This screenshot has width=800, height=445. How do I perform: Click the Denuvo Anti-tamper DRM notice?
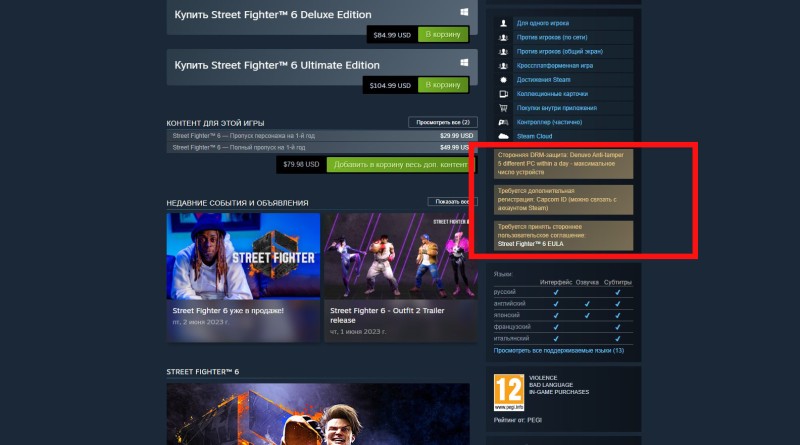[x=563, y=164]
